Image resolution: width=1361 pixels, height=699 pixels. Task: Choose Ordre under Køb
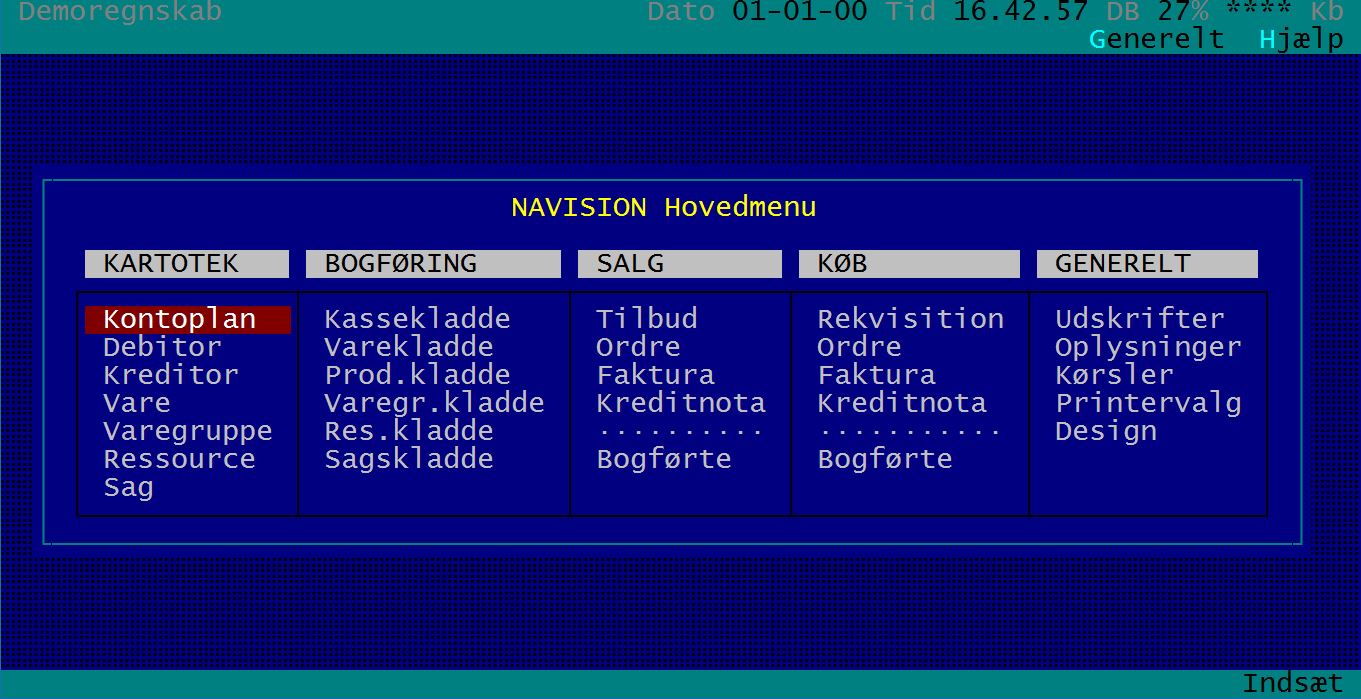pos(859,348)
